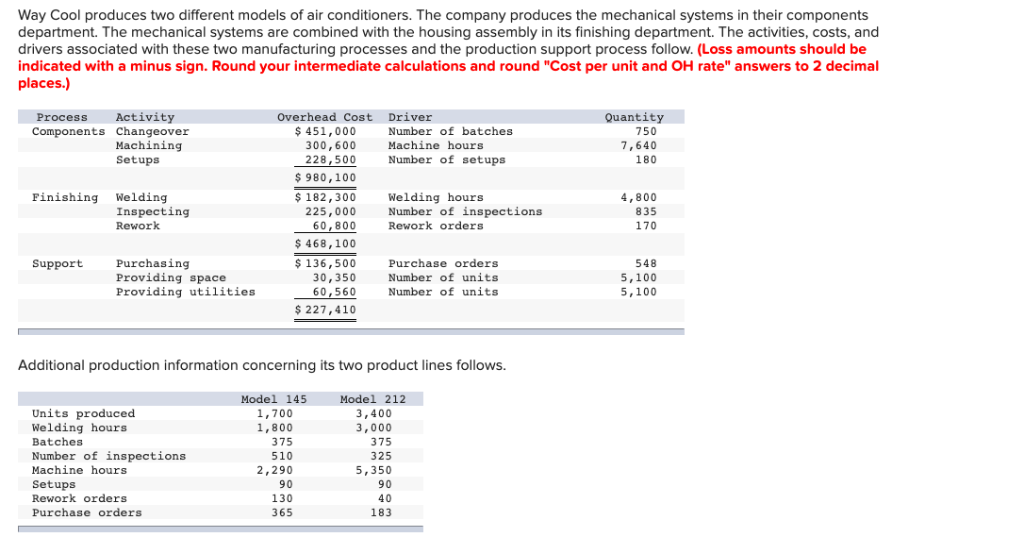Click Model 145 units produced 1,700
The image size is (1024, 537).
(275, 414)
